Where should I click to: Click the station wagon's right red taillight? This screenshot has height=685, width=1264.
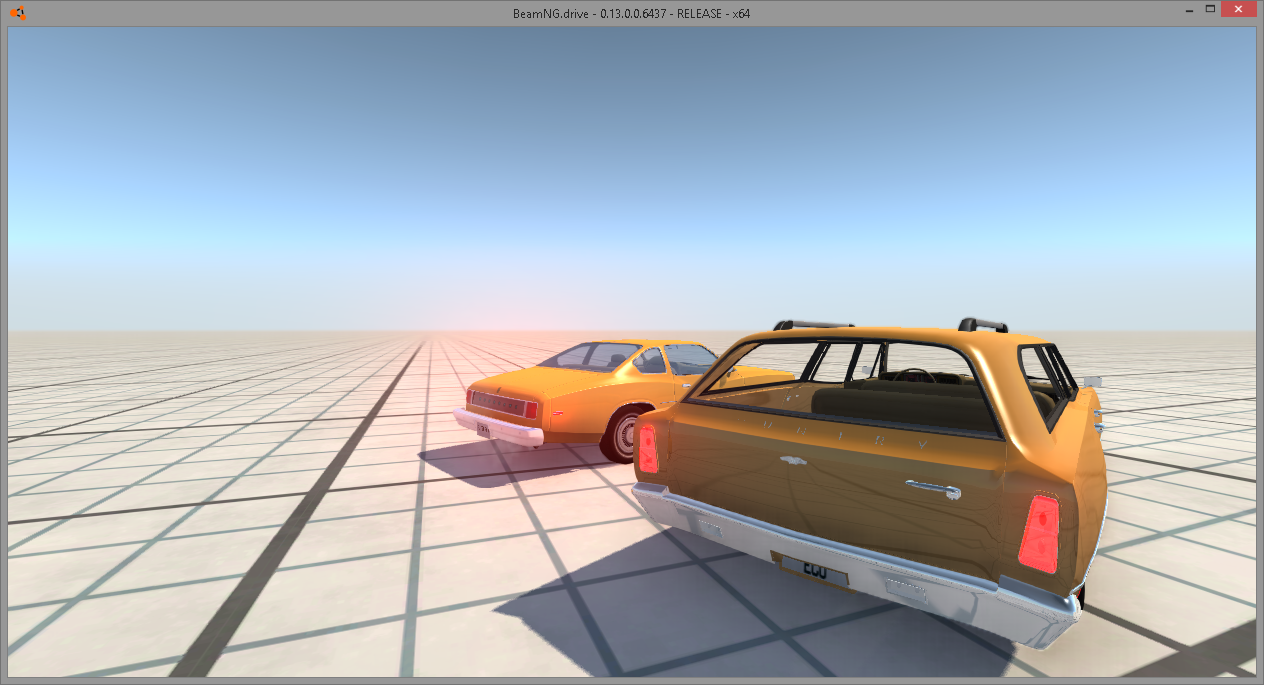1039,534
